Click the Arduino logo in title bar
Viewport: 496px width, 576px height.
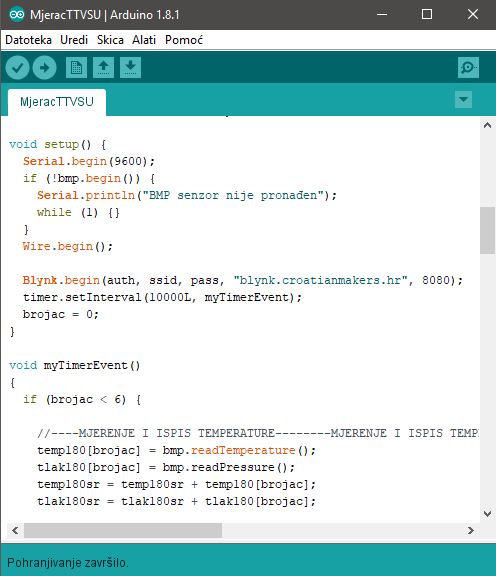[17, 15]
